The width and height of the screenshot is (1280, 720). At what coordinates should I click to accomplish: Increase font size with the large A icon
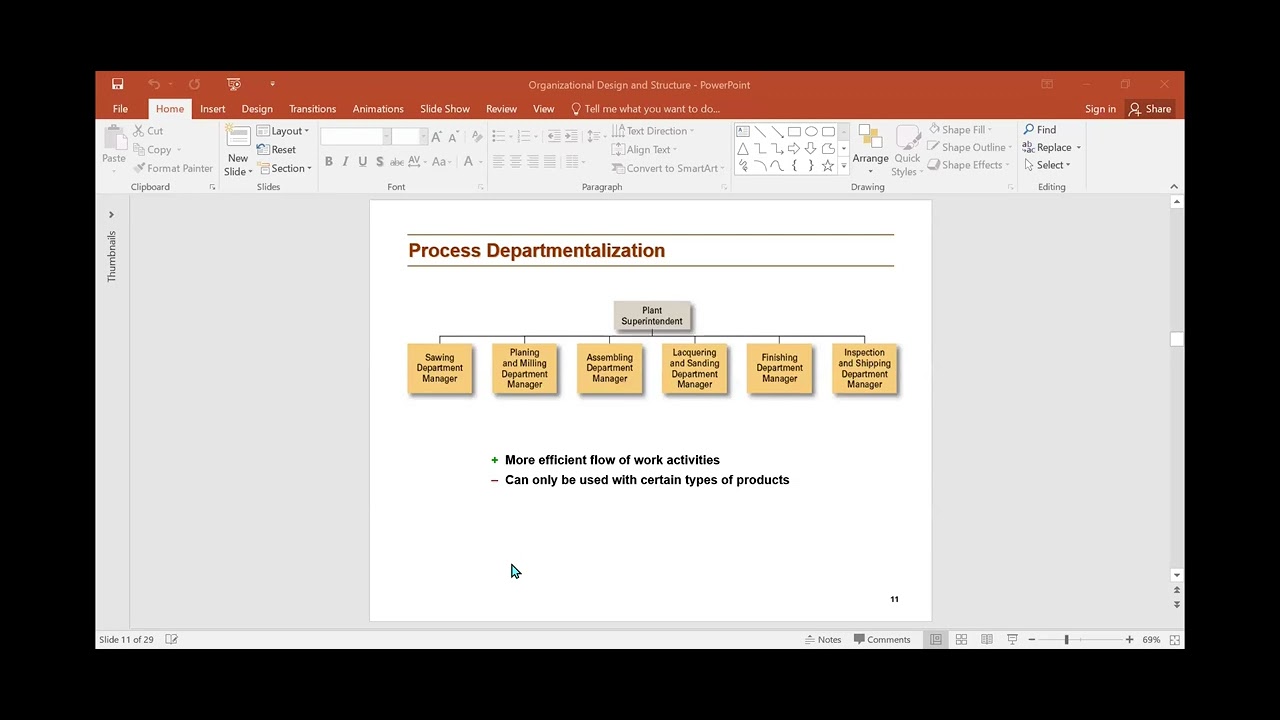[x=436, y=137]
